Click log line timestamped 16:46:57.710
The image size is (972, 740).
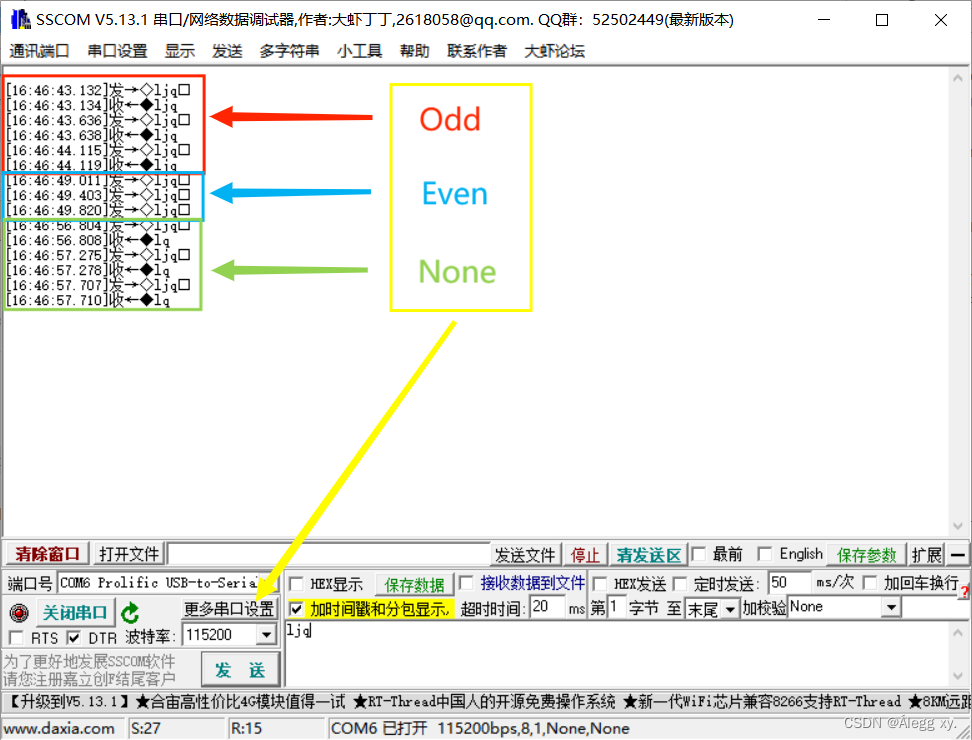tap(88, 300)
